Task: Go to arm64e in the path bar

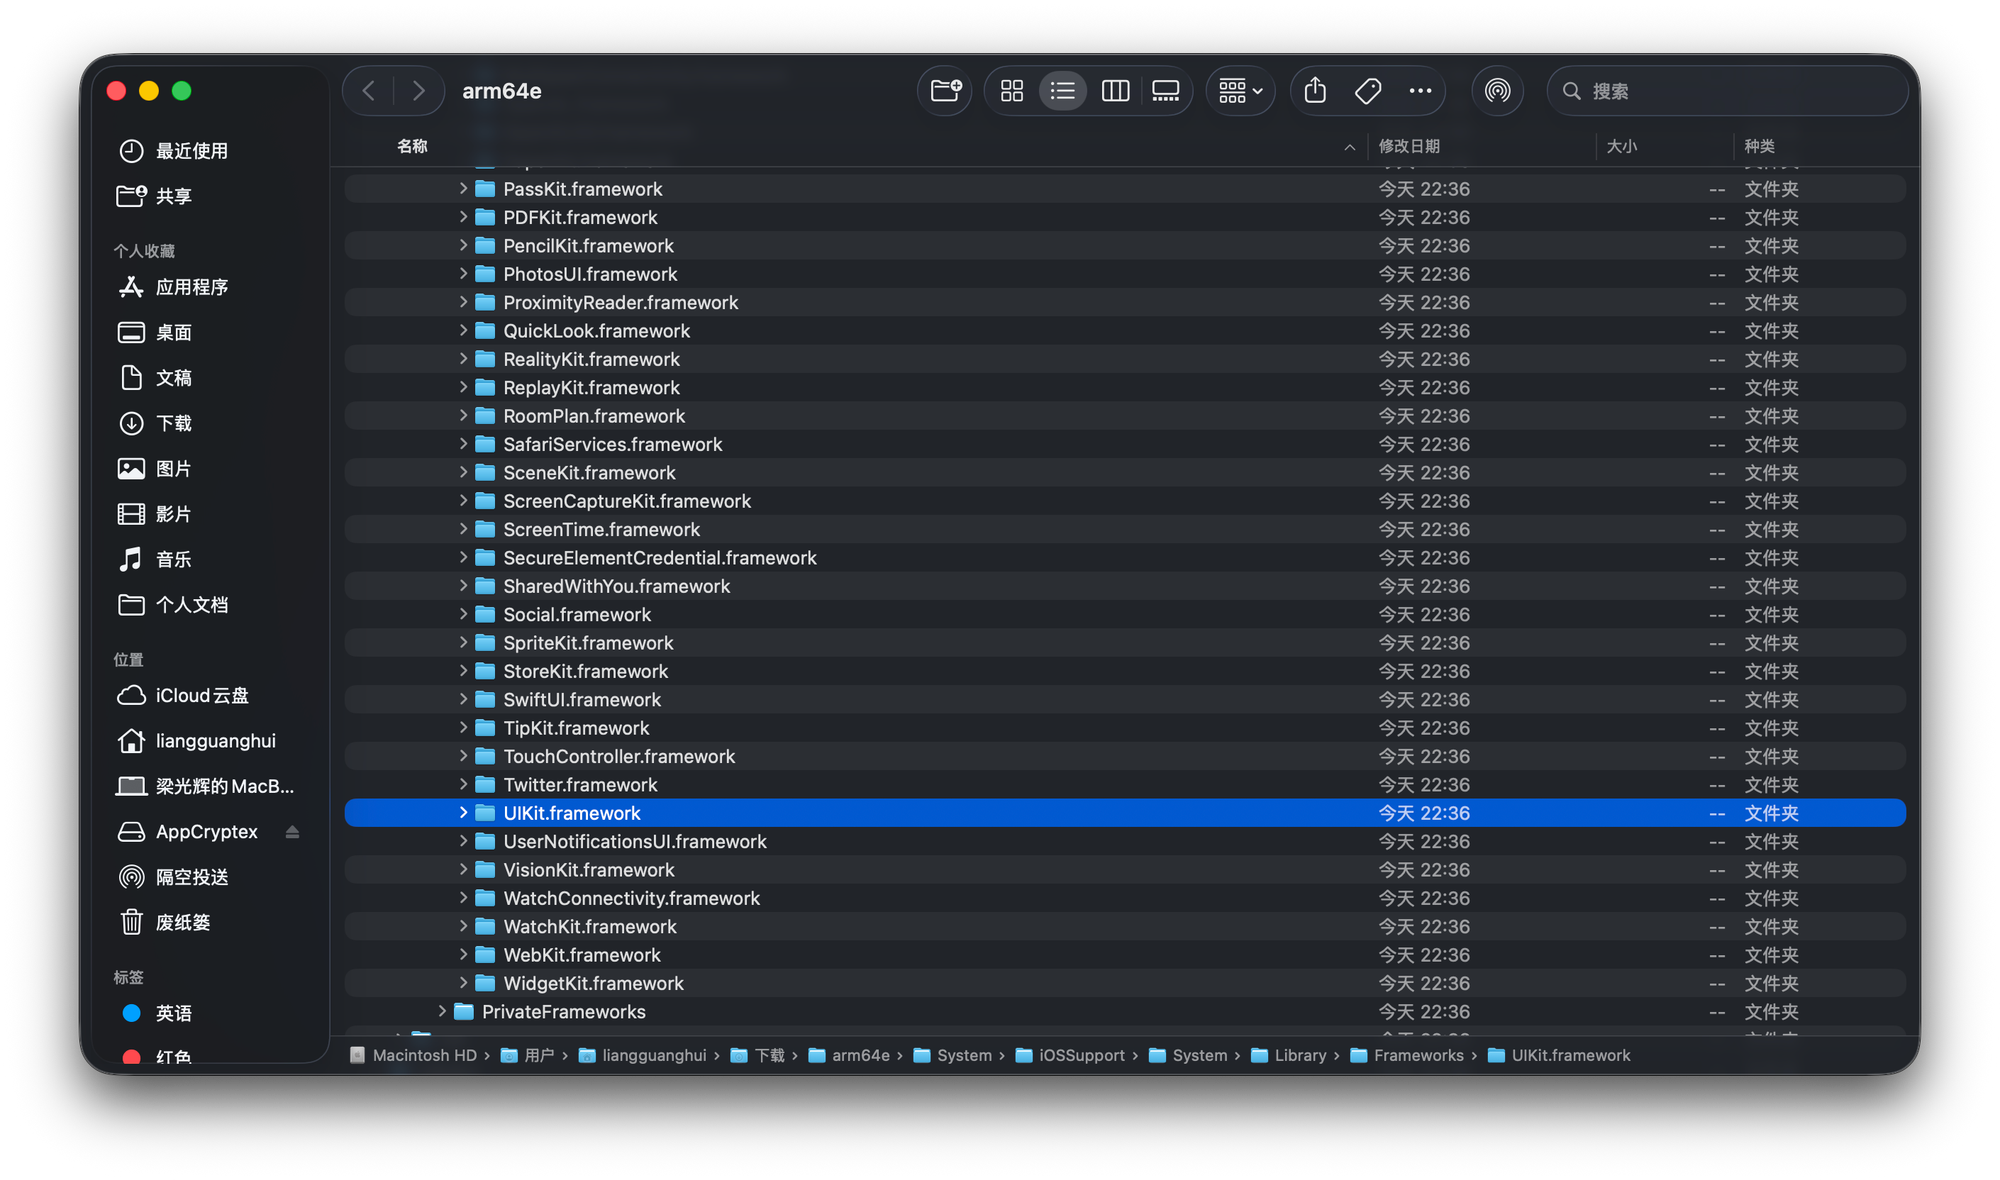Action: pos(849,1055)
